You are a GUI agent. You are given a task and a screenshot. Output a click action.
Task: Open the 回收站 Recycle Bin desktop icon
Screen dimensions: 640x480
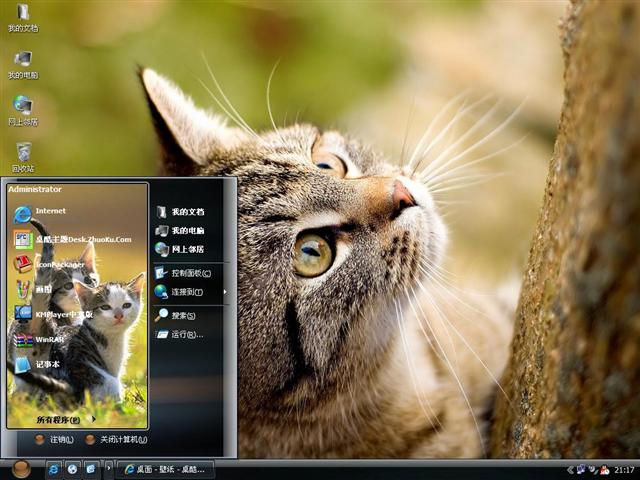click(x=23, y=155)
